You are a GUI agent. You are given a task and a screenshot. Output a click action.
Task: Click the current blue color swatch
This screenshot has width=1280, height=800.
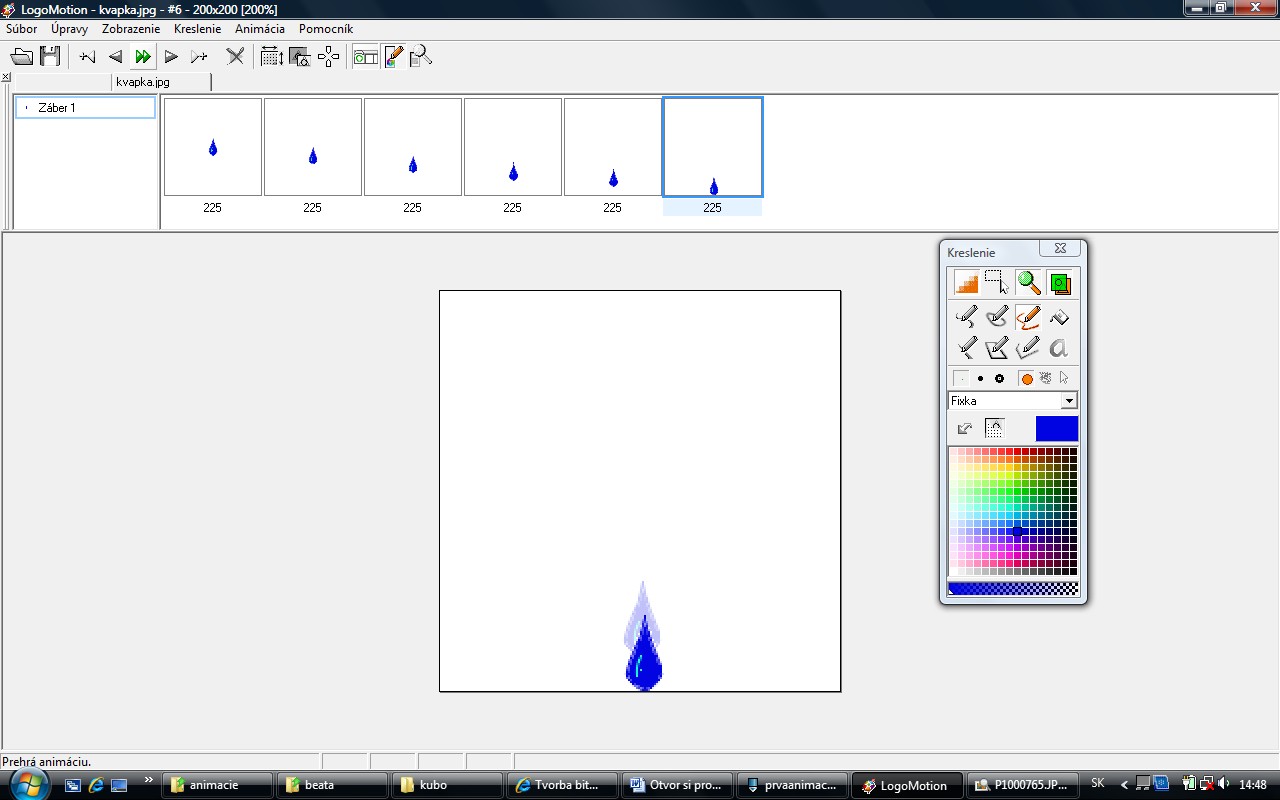1057,429
